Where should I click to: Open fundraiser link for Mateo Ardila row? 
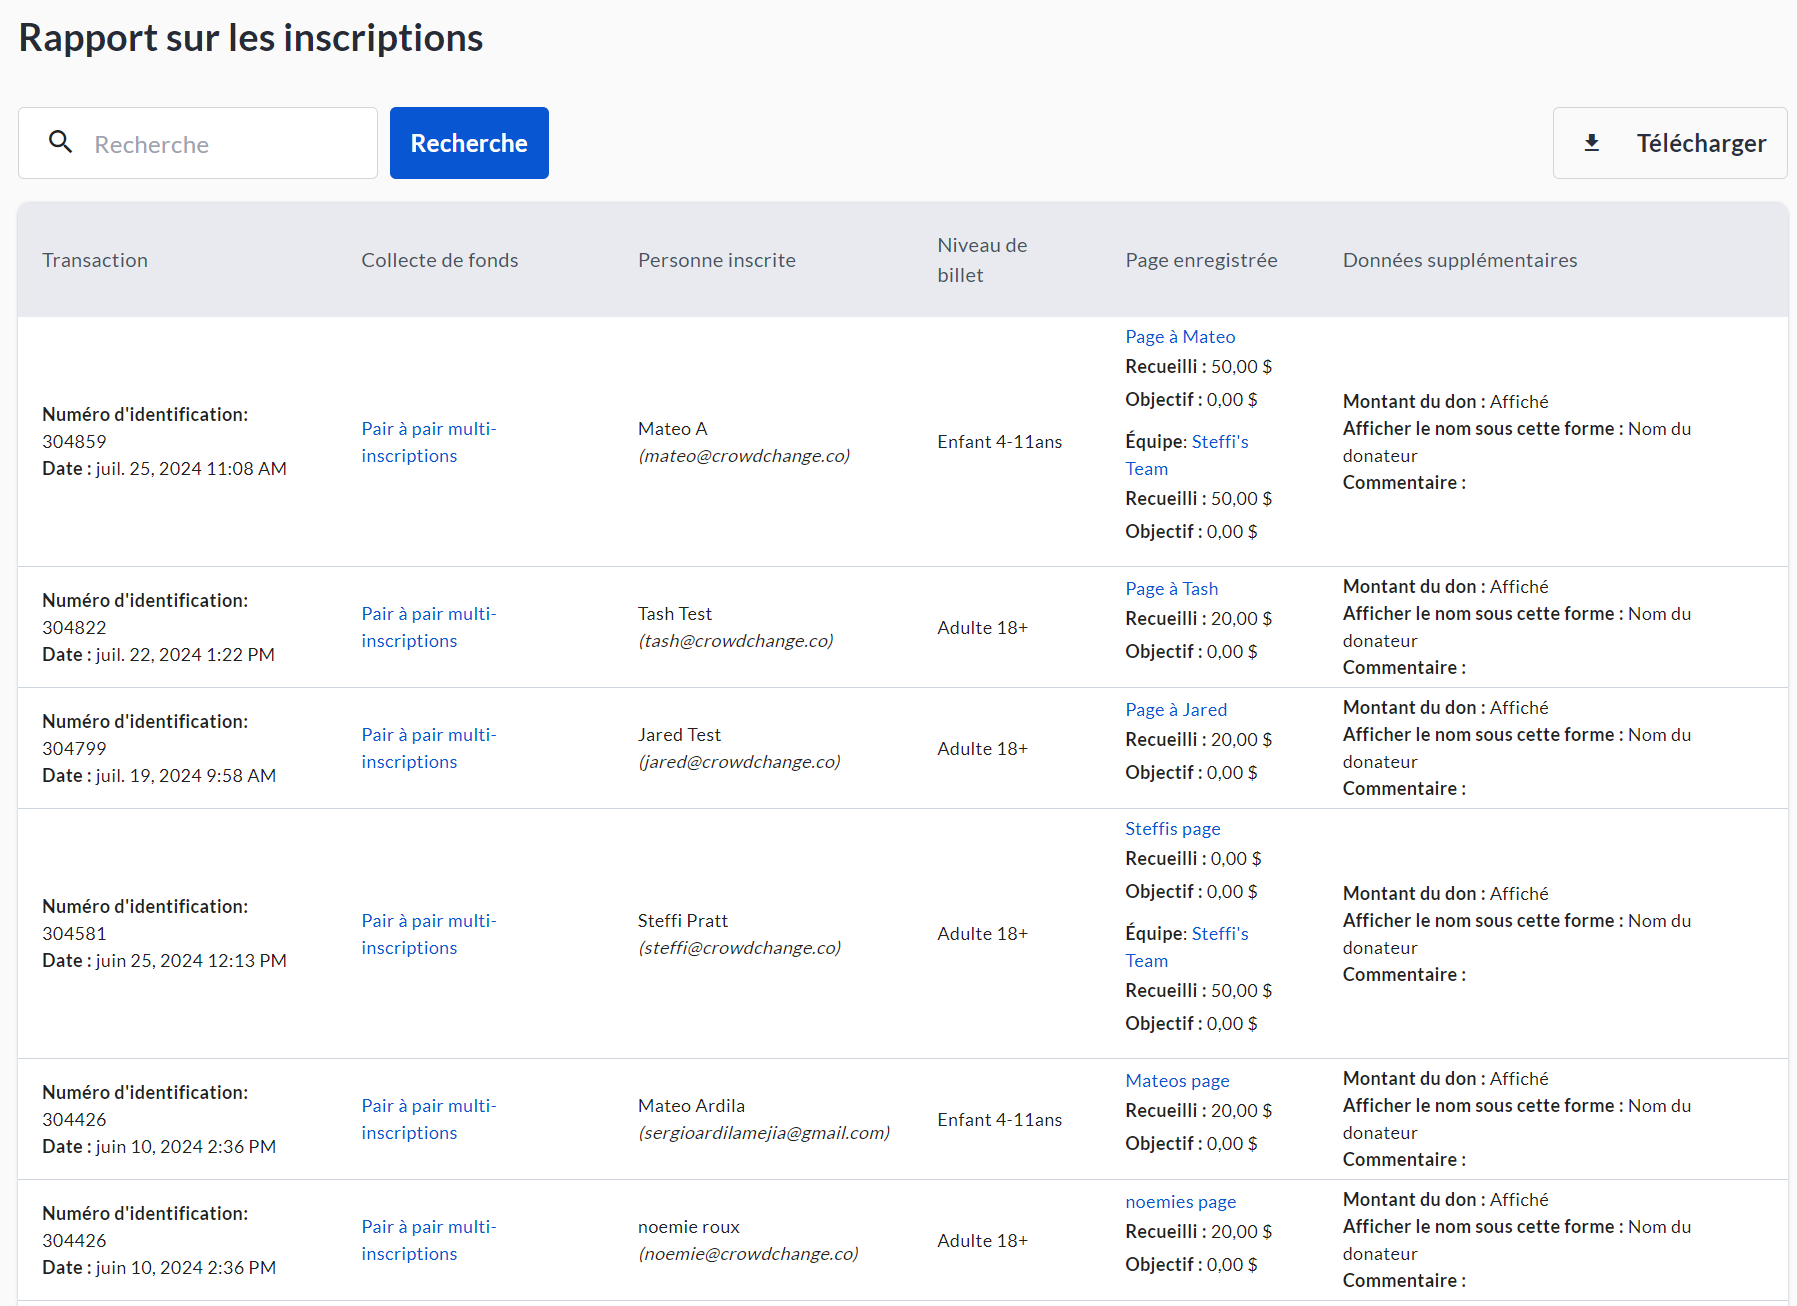tap(428, 1119)
